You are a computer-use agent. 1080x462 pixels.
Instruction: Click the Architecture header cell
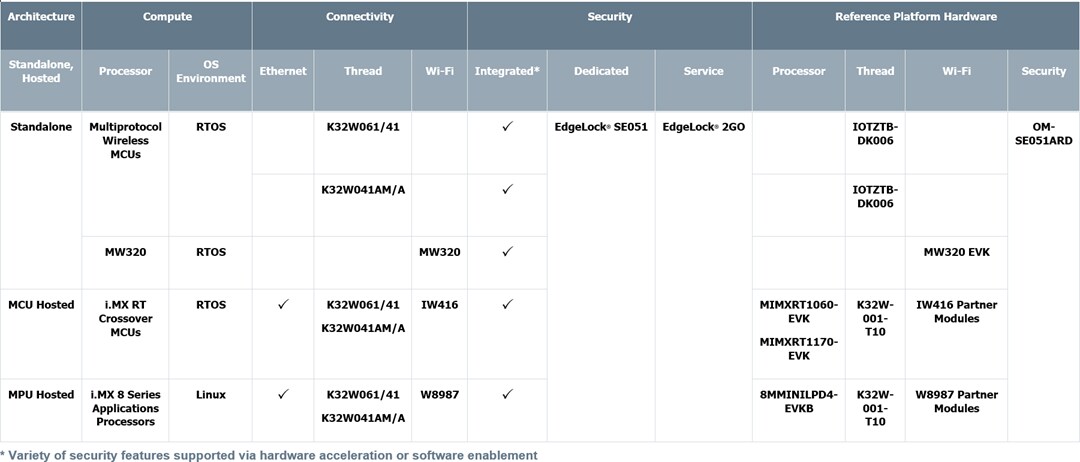point(41,17)
